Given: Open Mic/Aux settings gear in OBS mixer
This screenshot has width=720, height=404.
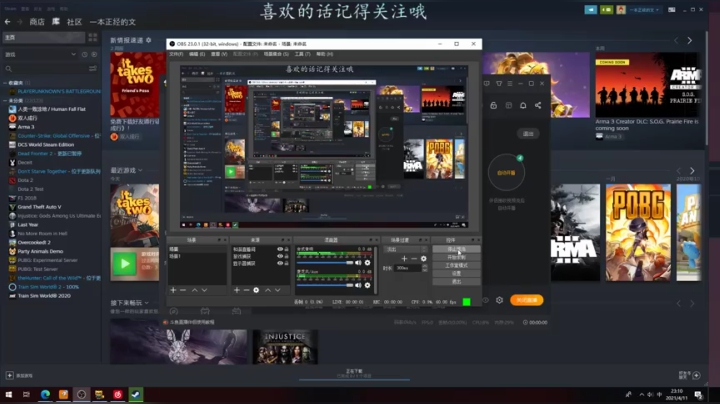Looking at the screenshot, I should pos(367,285).
